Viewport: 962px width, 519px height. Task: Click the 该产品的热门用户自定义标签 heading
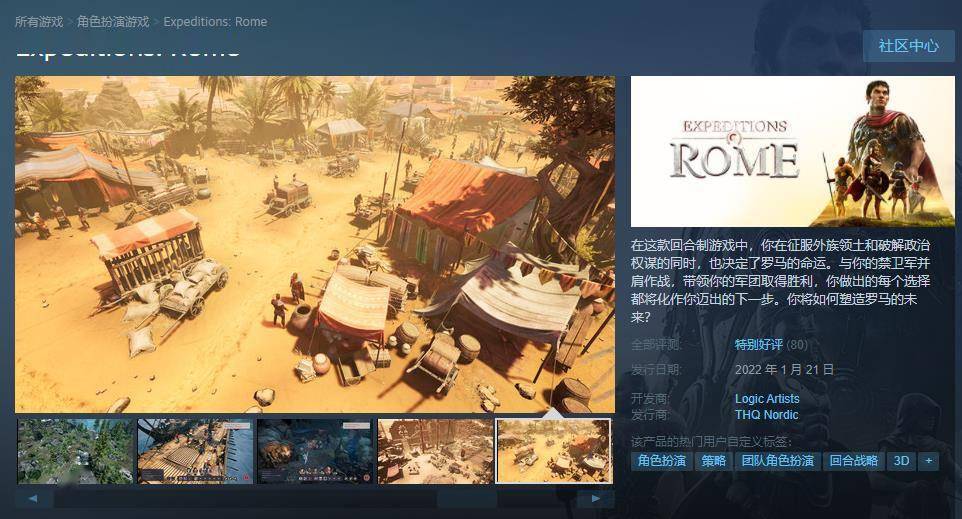[712, 442]
